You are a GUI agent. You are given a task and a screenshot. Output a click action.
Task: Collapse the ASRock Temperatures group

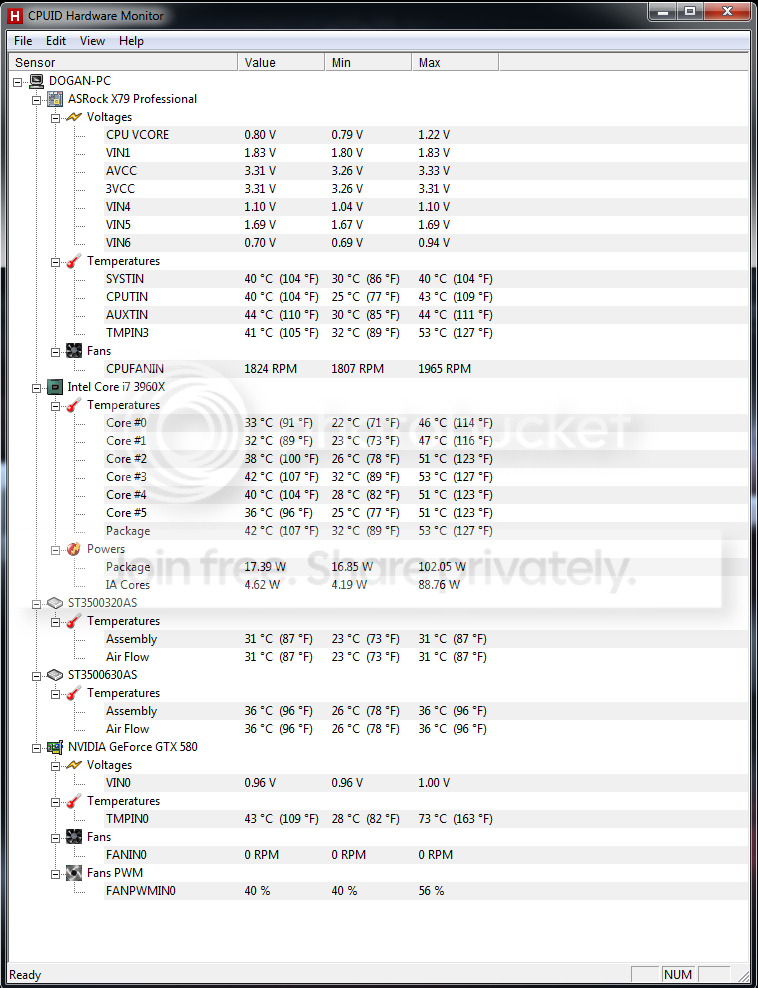click(55, 261)
